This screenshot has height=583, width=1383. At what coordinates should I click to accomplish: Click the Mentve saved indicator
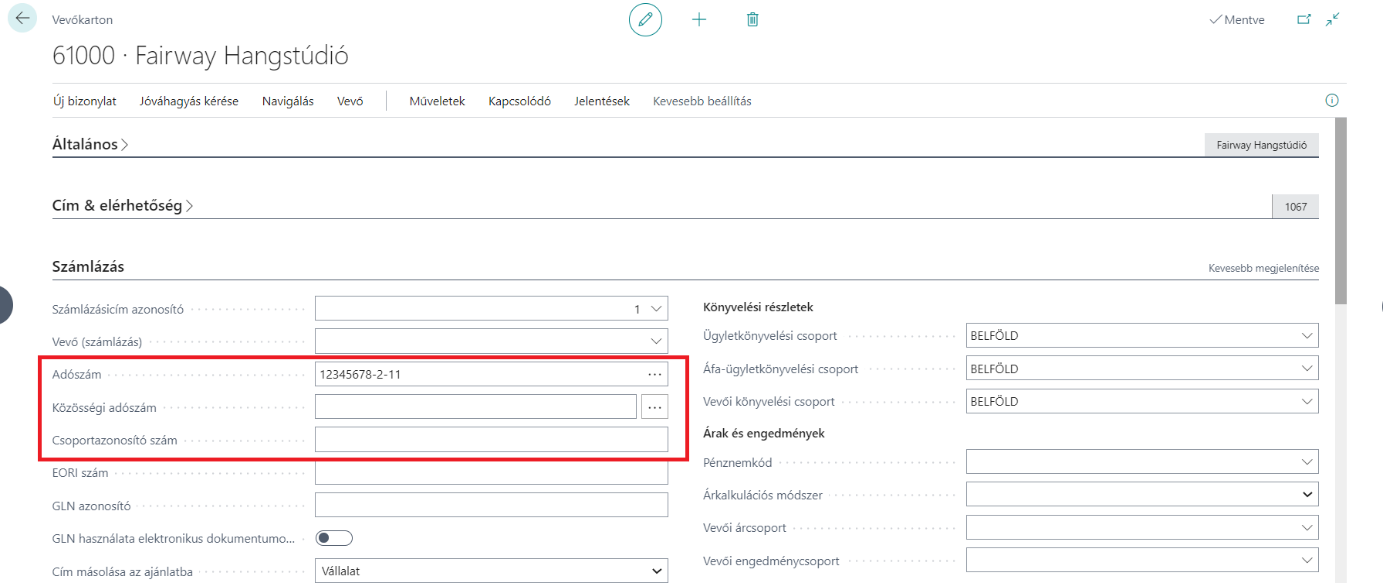1237,20
